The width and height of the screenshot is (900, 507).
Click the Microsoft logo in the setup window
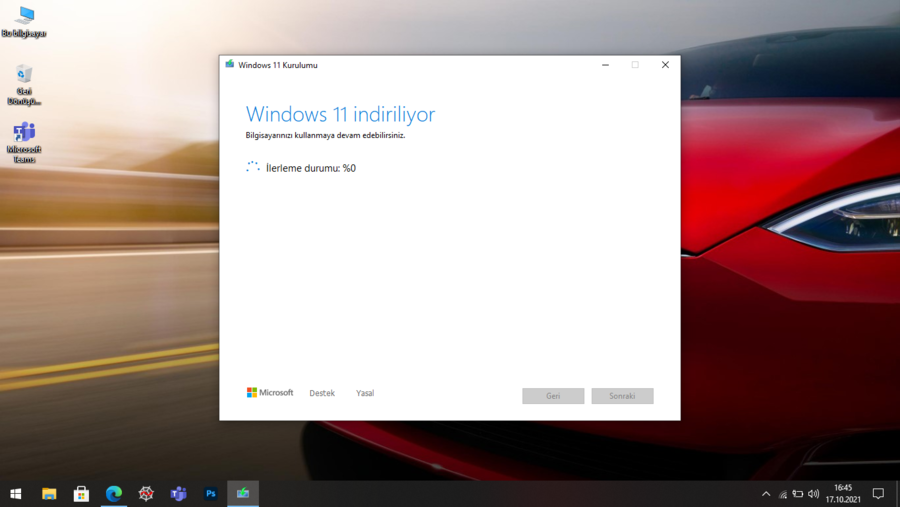[x=270, y=393]
